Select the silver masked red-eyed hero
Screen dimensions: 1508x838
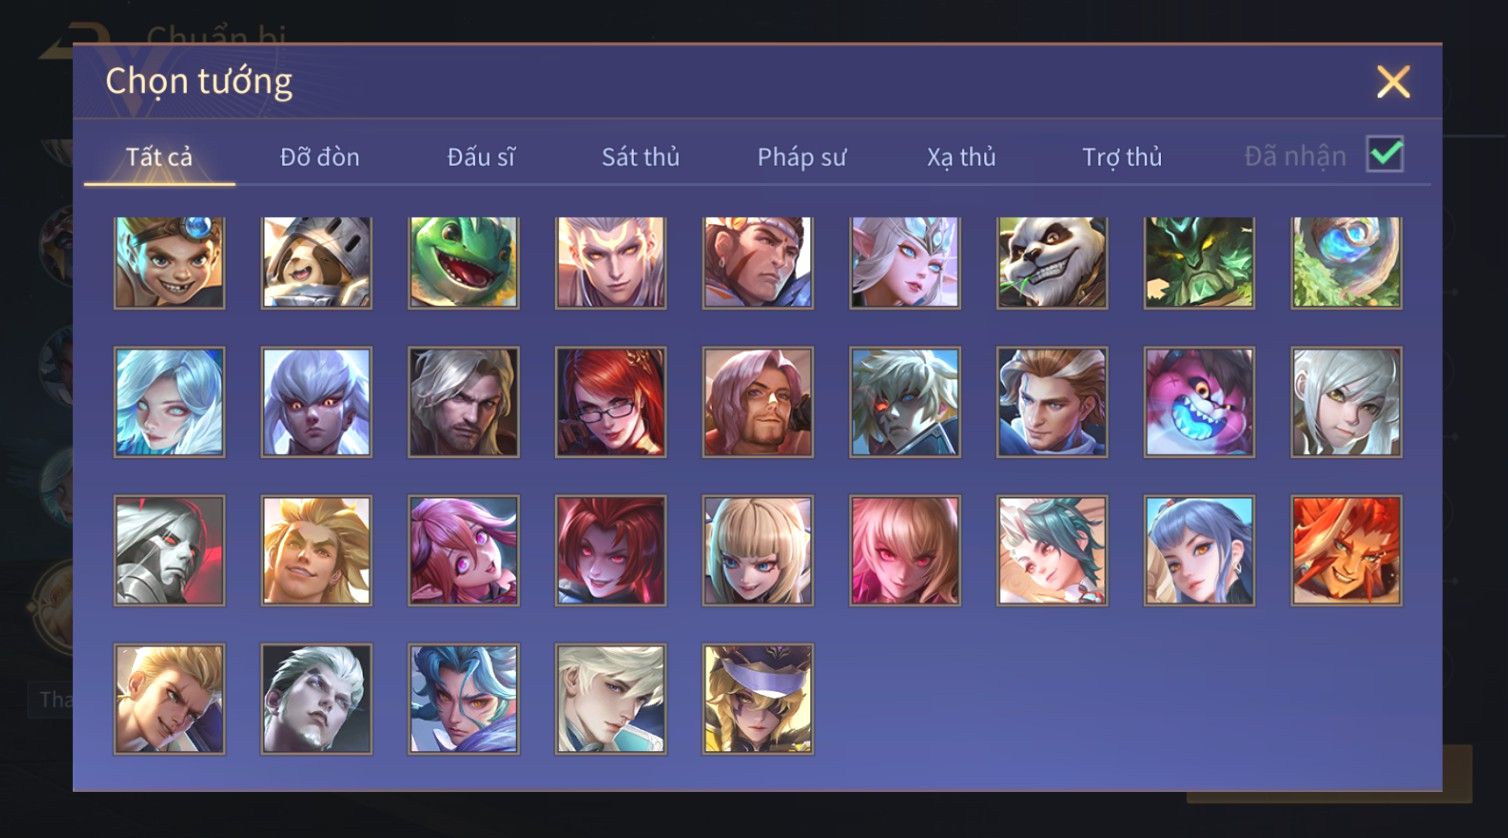170,550
